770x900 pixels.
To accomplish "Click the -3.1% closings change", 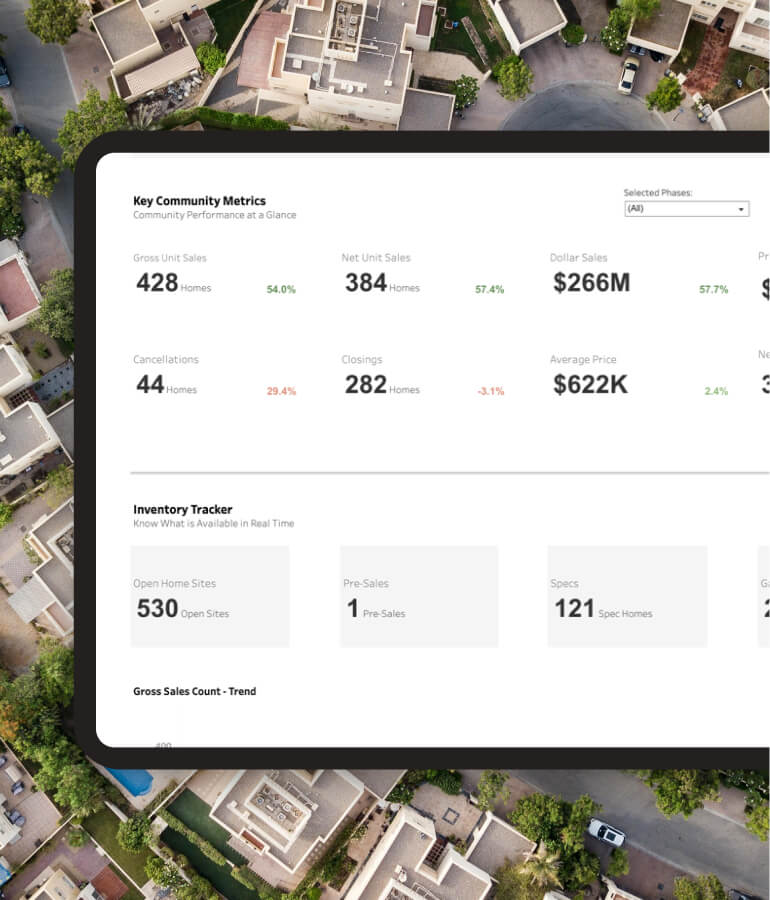I will pyautogui.click(x=491, y=391).
